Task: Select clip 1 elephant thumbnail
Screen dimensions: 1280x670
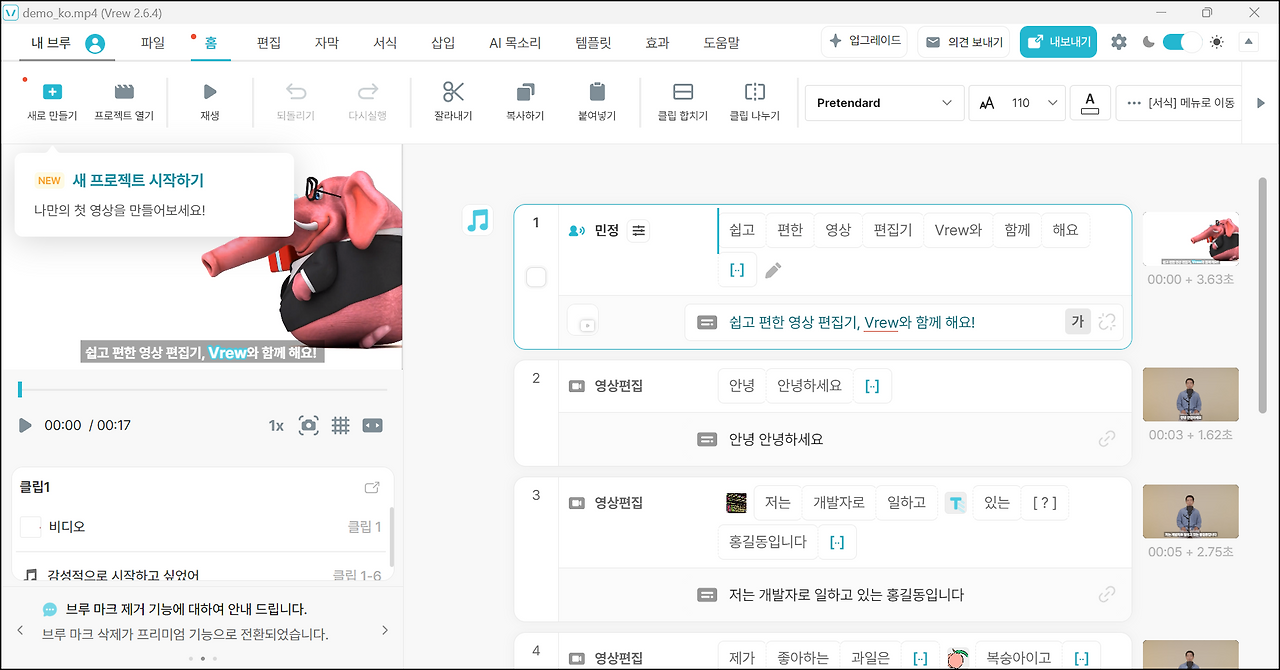Action: 1191,238
